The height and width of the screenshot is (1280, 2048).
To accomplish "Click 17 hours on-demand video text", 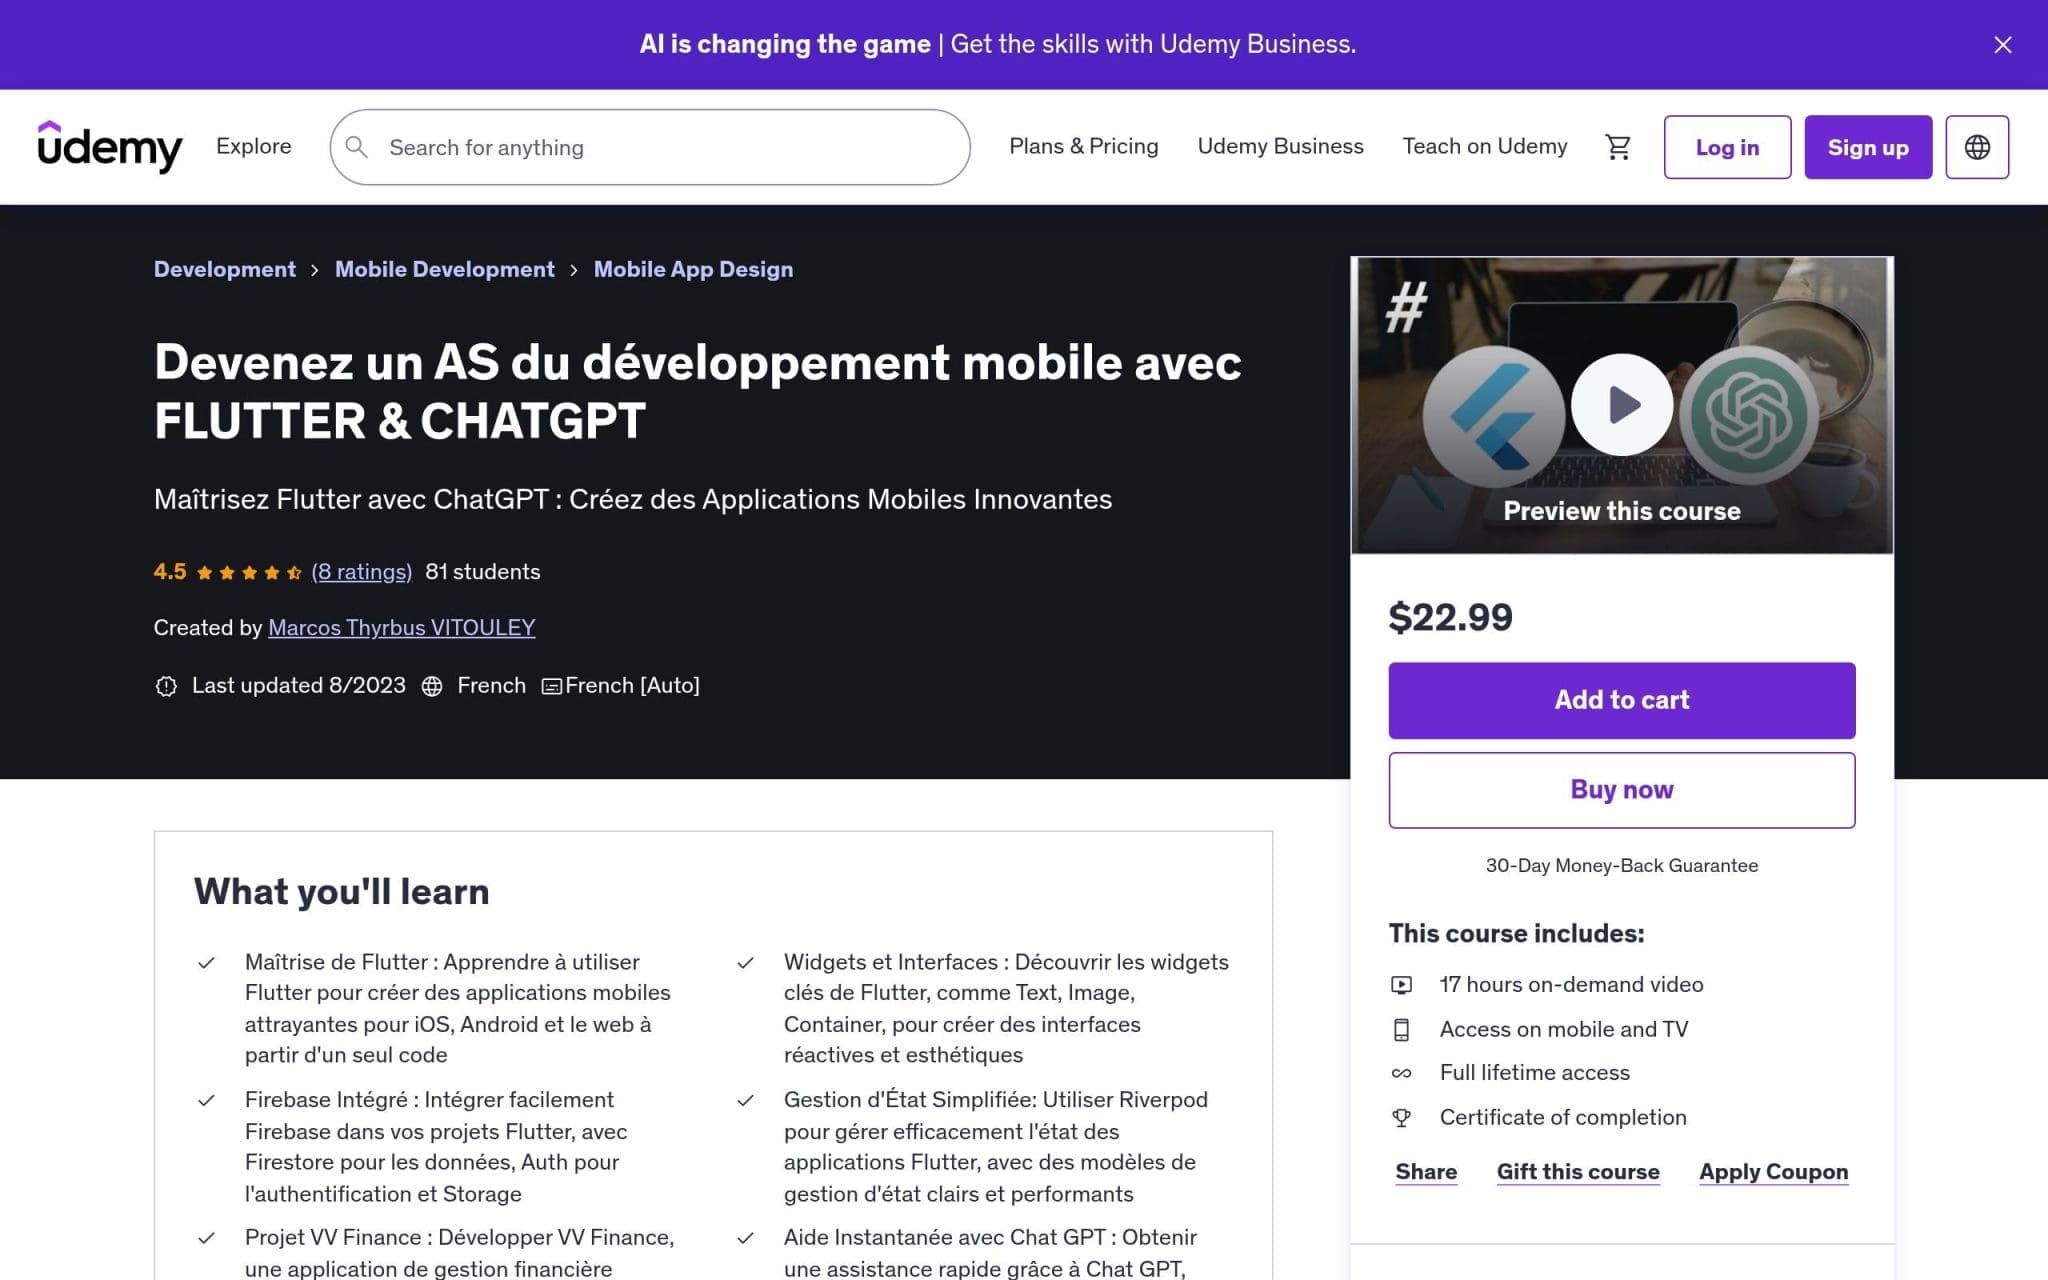I will pyautogui.click(x=1571, y=985).
